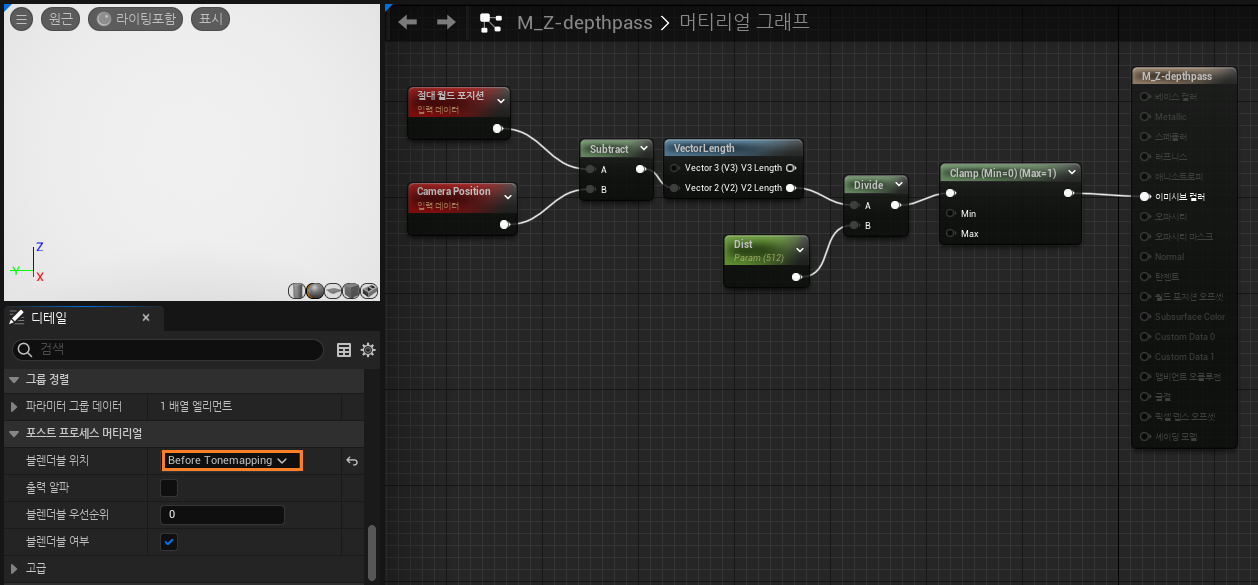Select the cube preview mesh icon
This screenshot has width=1258, height=585.
pyautogui.click(x=351, y=291)
